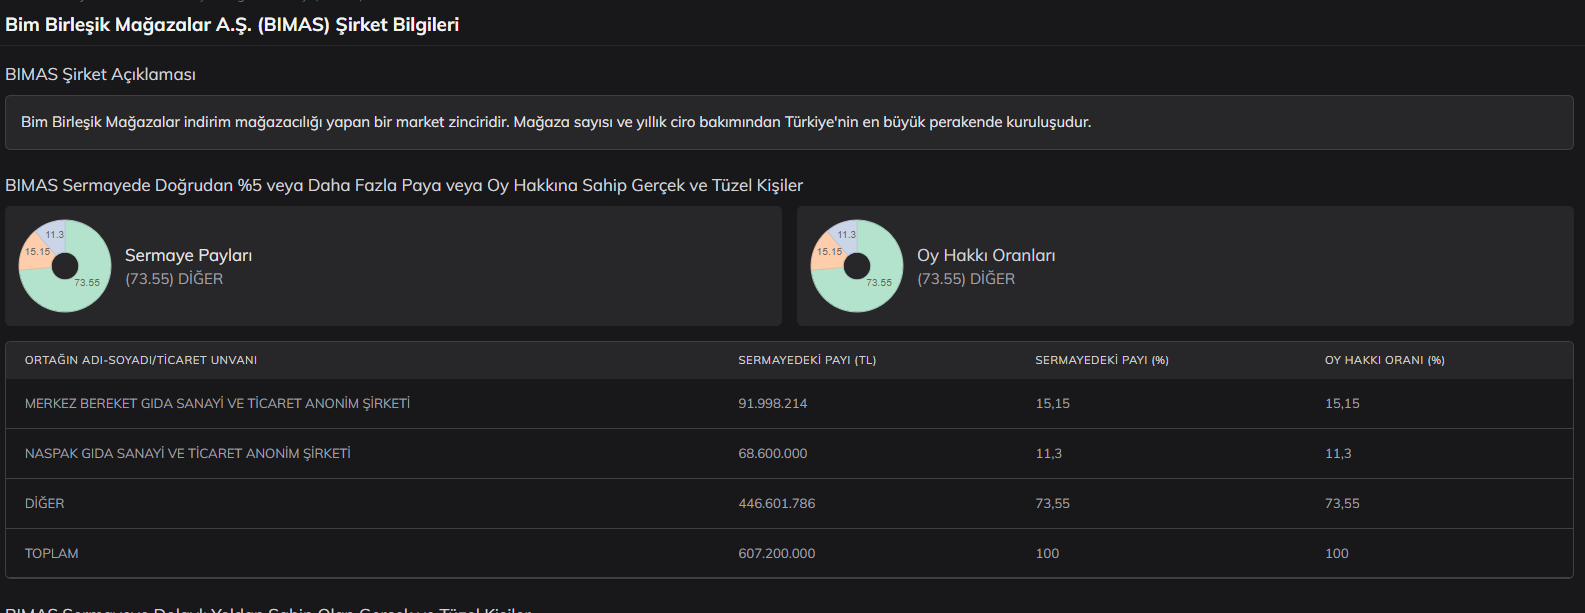Click the 91.998.214 capital amount cell
This screenshot has height=613, width=1585.
click(773, 404)
